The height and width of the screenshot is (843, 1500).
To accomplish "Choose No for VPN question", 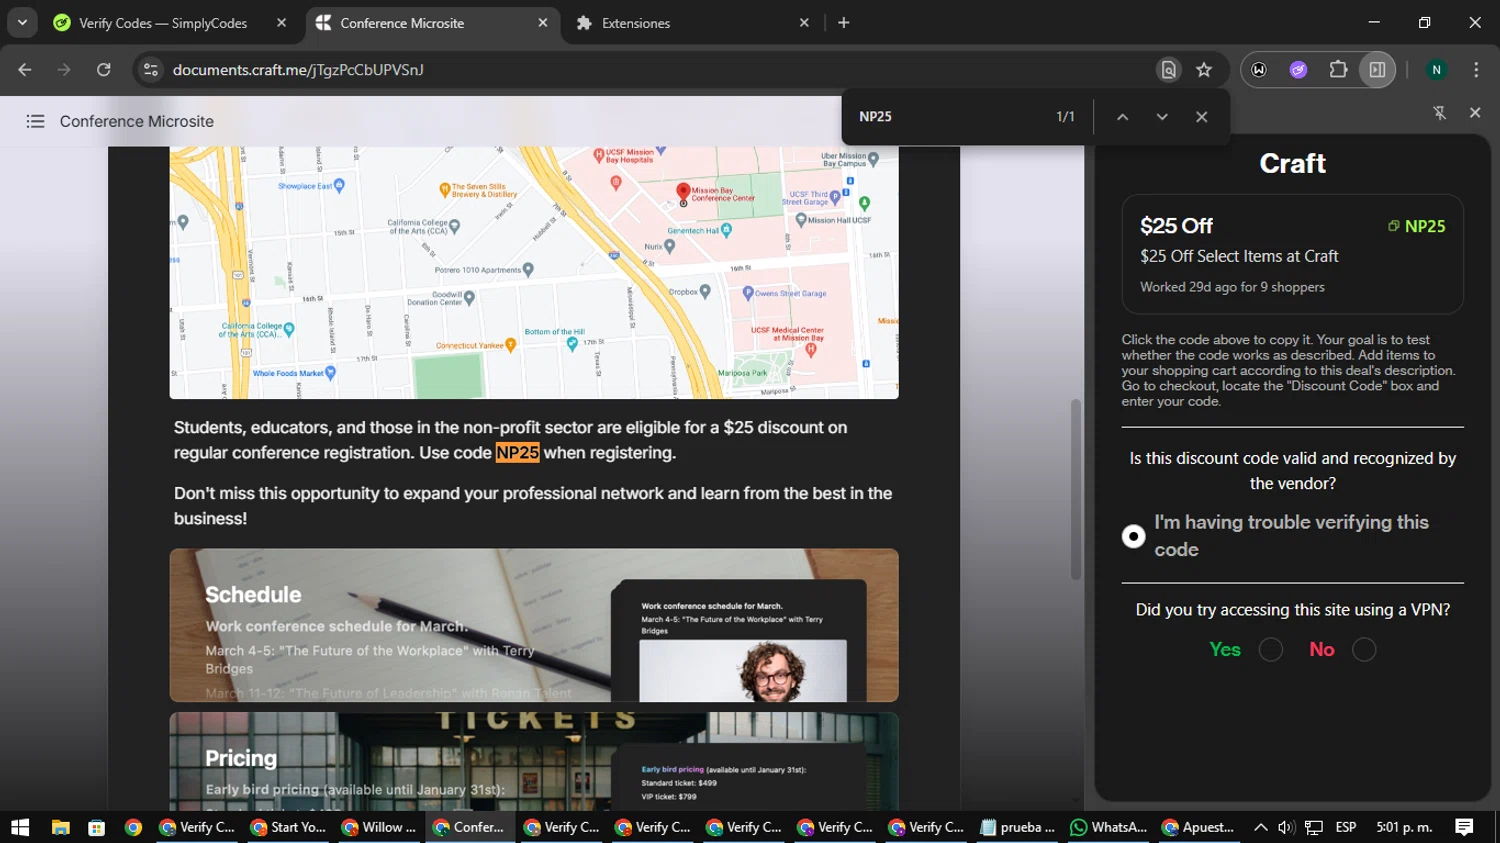I will [x=1363, y=650].
